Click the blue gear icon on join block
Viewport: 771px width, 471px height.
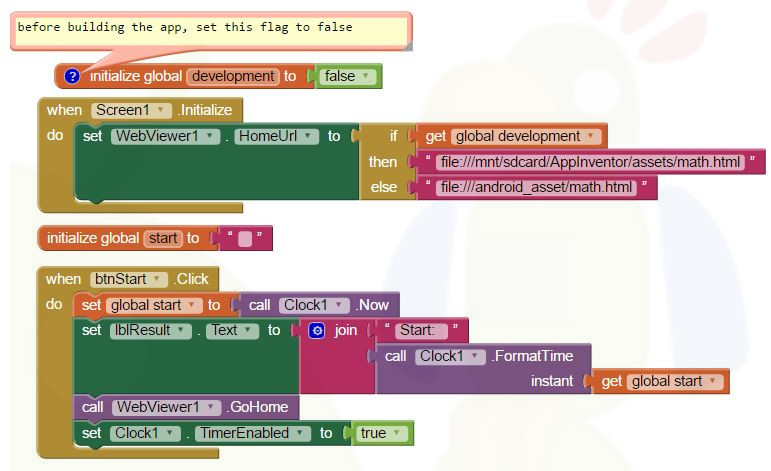[x=317, y=330]
